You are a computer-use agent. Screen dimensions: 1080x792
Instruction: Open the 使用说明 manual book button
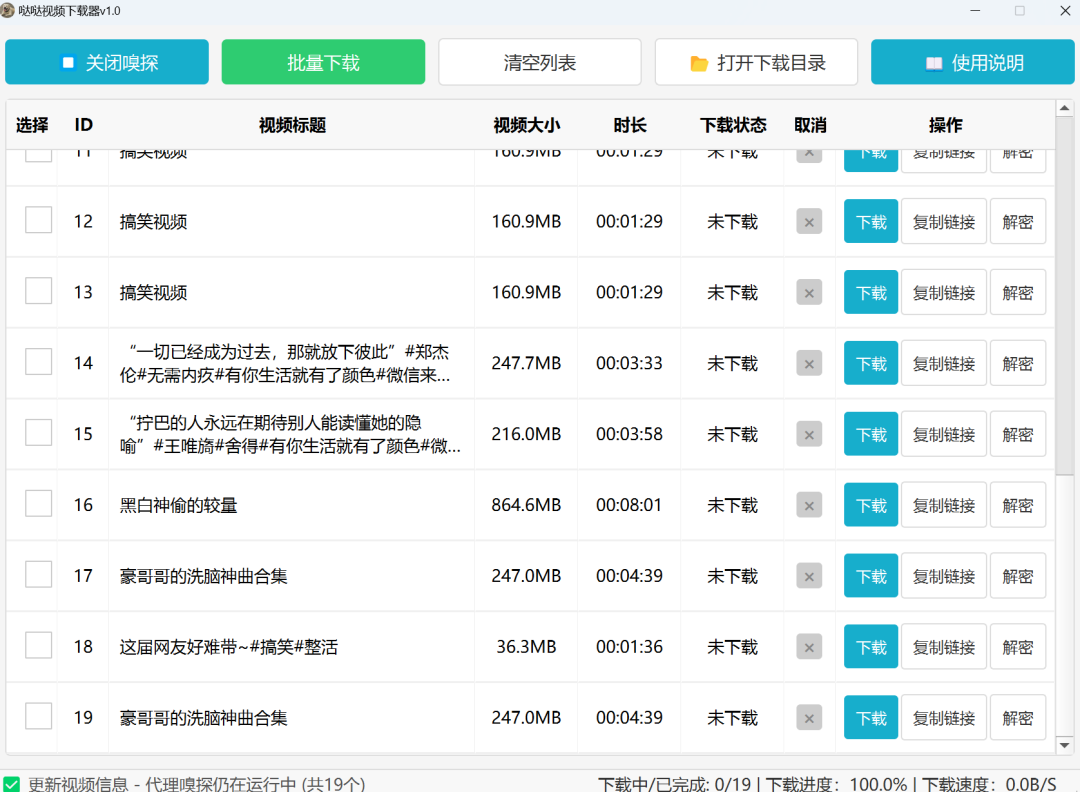973,63
